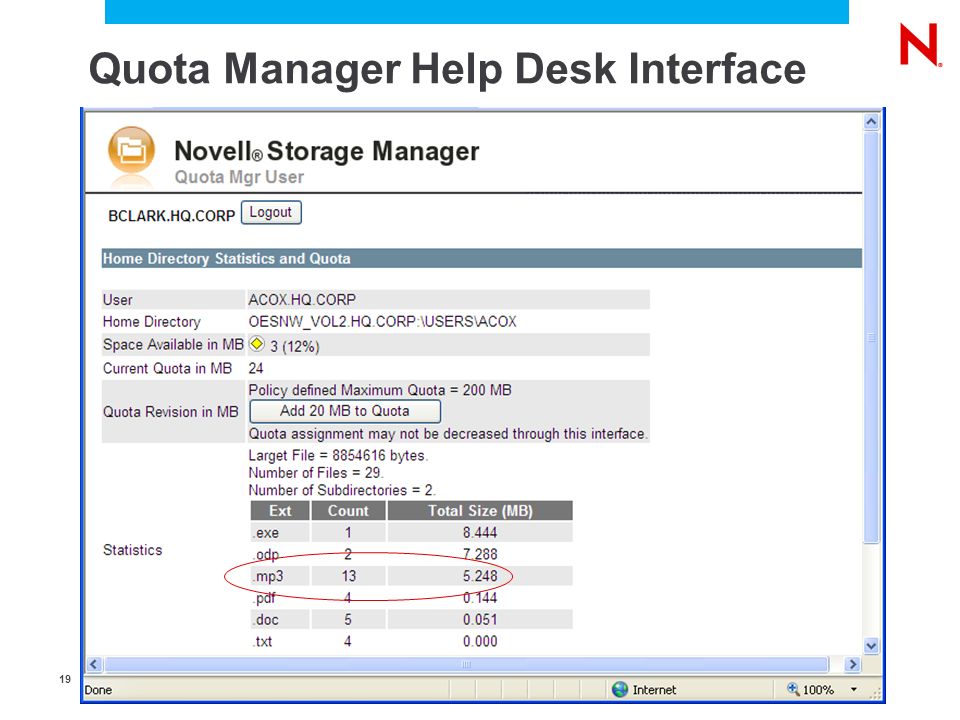960x720 pixels.
Task: Click the Number of Subdirectories = 2 text
Action: [x=342, y=490]
